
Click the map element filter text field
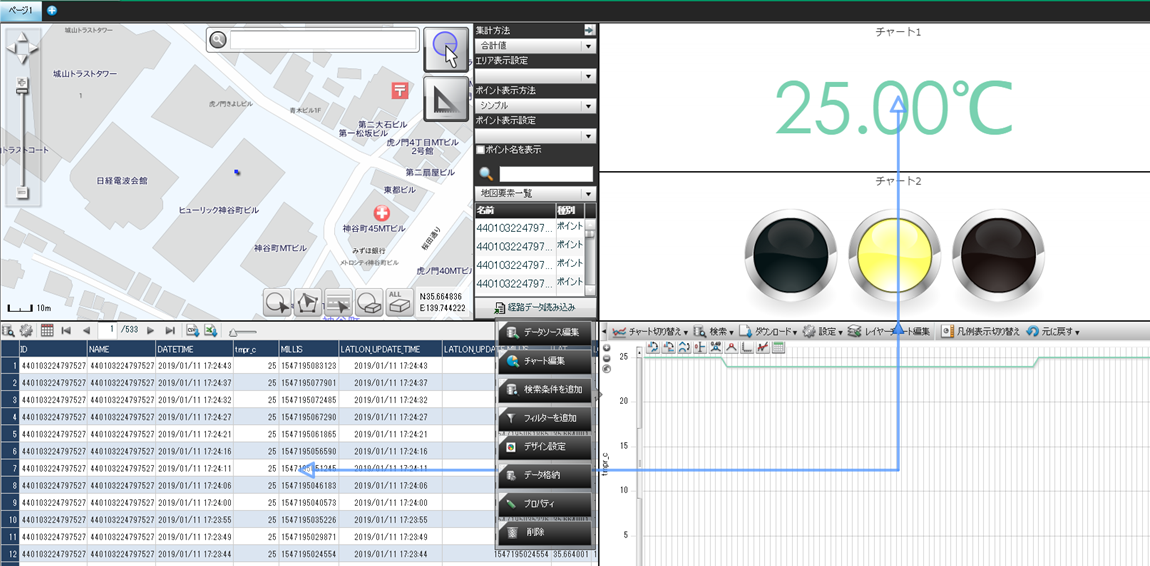point(546,174)
